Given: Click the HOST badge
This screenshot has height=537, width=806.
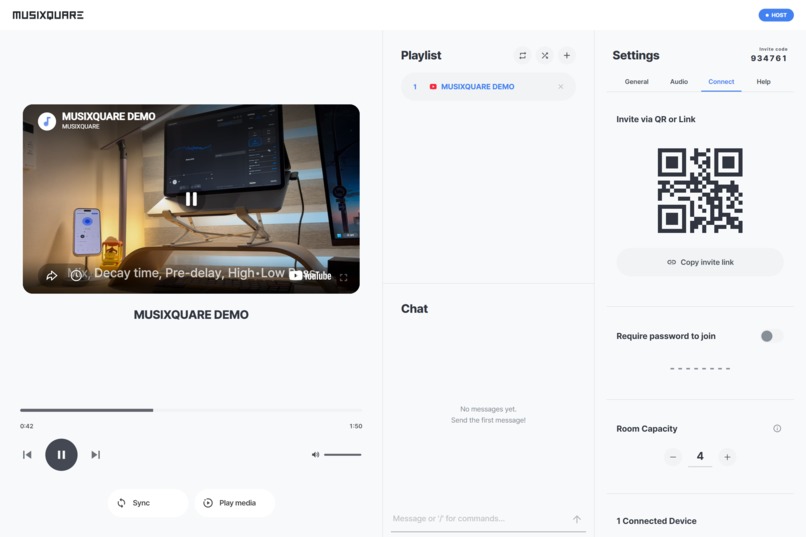Looking at the screenshot, I should pos(776,15).
